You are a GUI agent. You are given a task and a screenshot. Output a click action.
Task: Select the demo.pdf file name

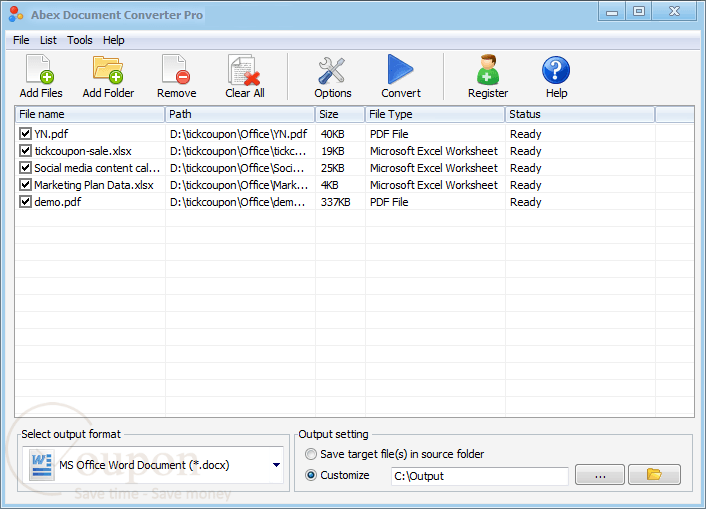coord(58,202)
